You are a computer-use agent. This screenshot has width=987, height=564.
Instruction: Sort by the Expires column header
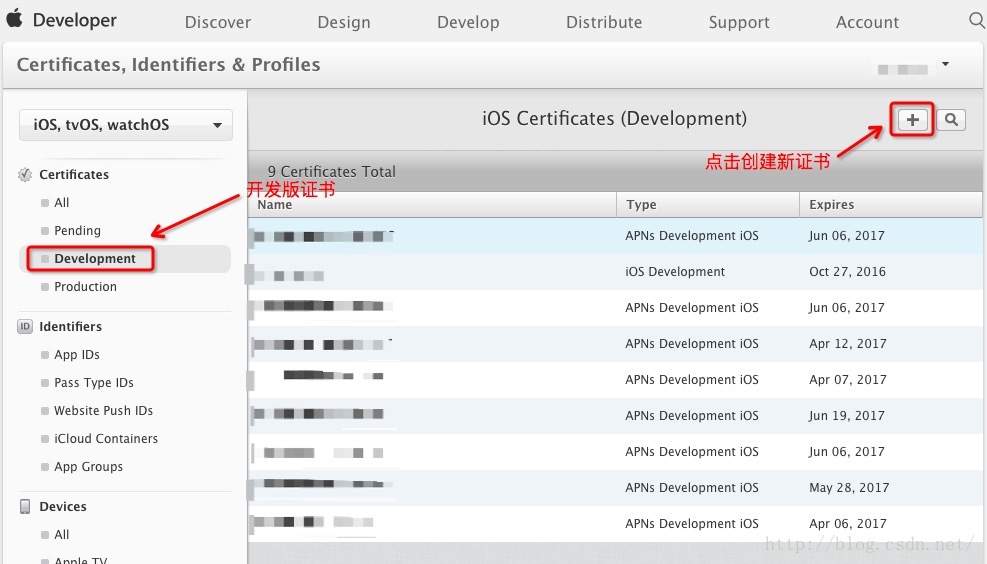click(x=891, y=205)
